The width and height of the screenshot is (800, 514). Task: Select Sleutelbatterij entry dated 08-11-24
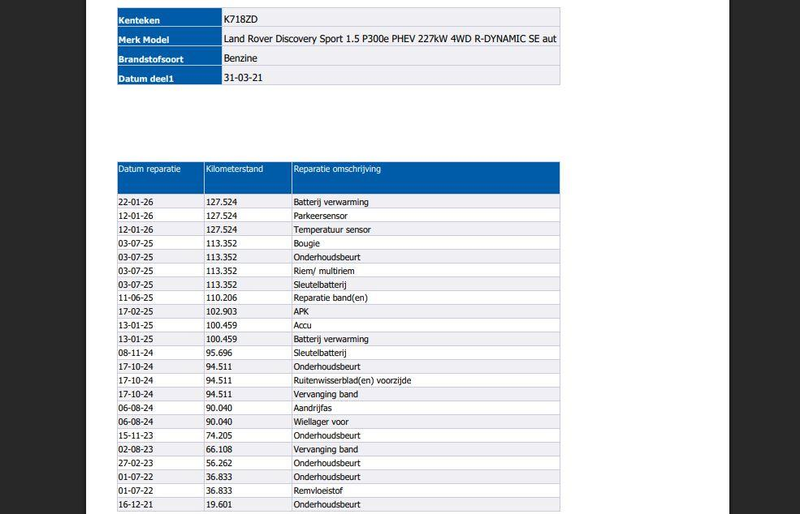tap(320, 353)
